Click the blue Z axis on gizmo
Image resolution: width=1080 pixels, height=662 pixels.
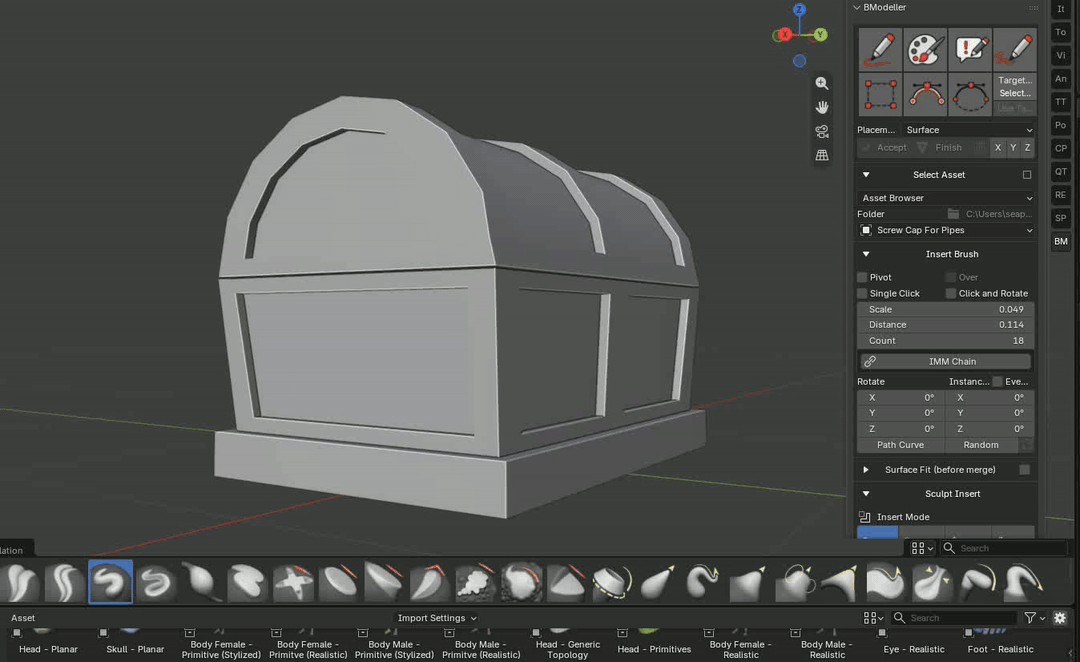(x=799, y=10)
